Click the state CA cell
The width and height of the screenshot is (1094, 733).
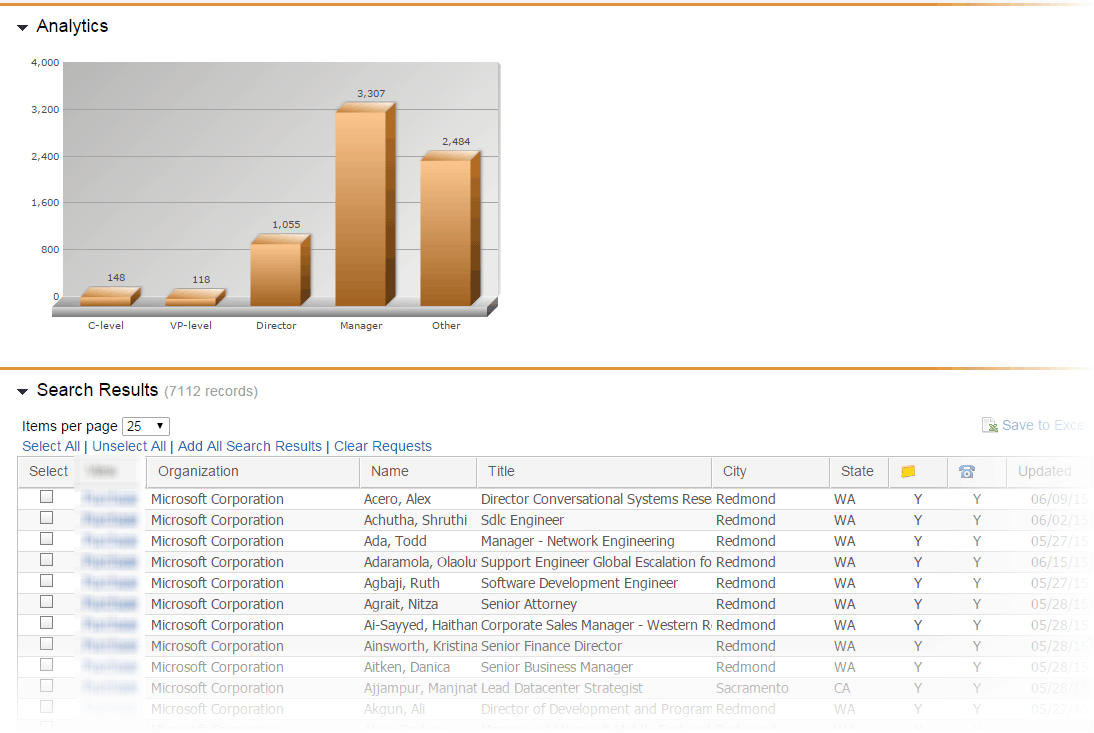click(842, 688)
